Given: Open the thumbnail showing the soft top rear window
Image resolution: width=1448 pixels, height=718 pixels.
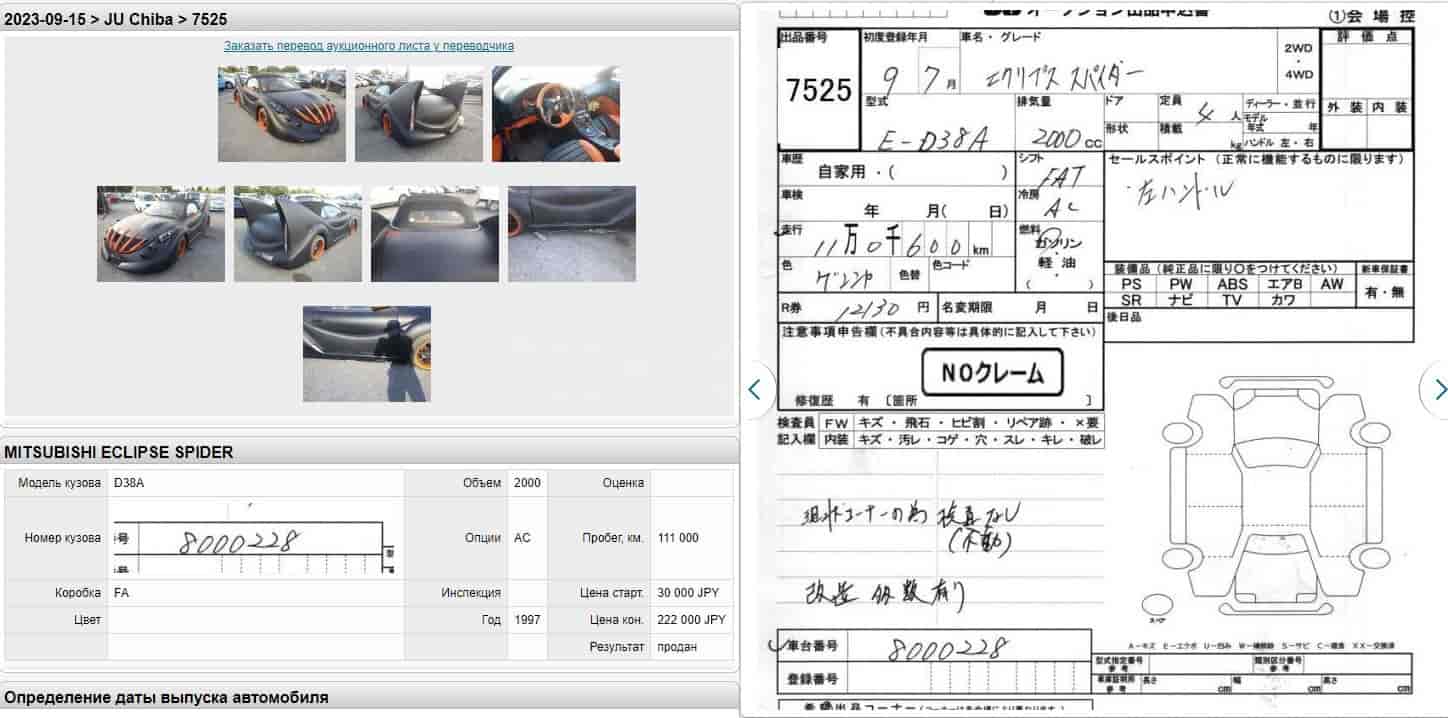Looking at the screenshot, I should pos(435,234).
